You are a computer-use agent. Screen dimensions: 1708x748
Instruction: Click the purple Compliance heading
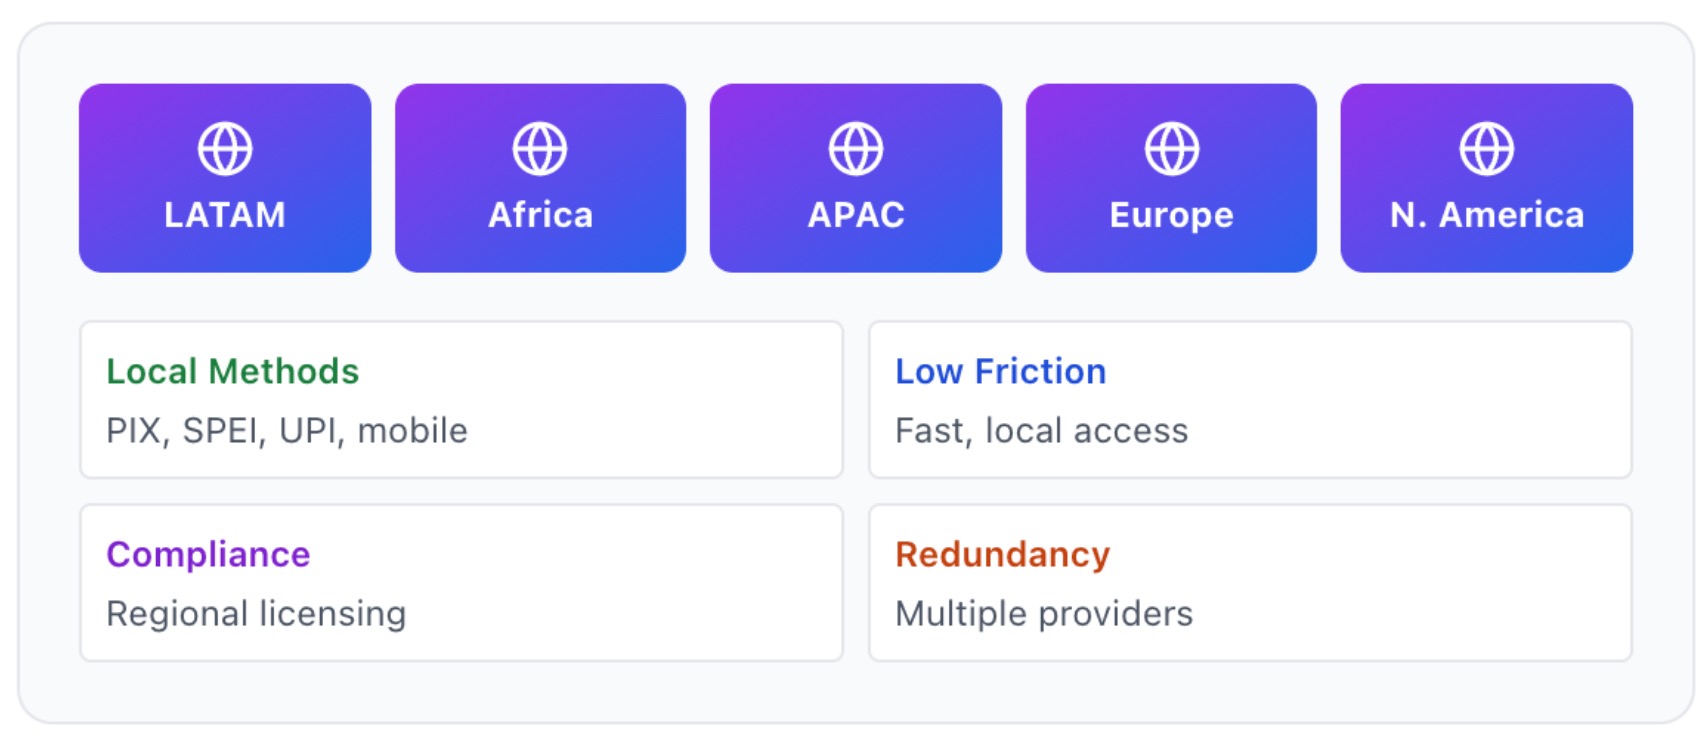208,555
